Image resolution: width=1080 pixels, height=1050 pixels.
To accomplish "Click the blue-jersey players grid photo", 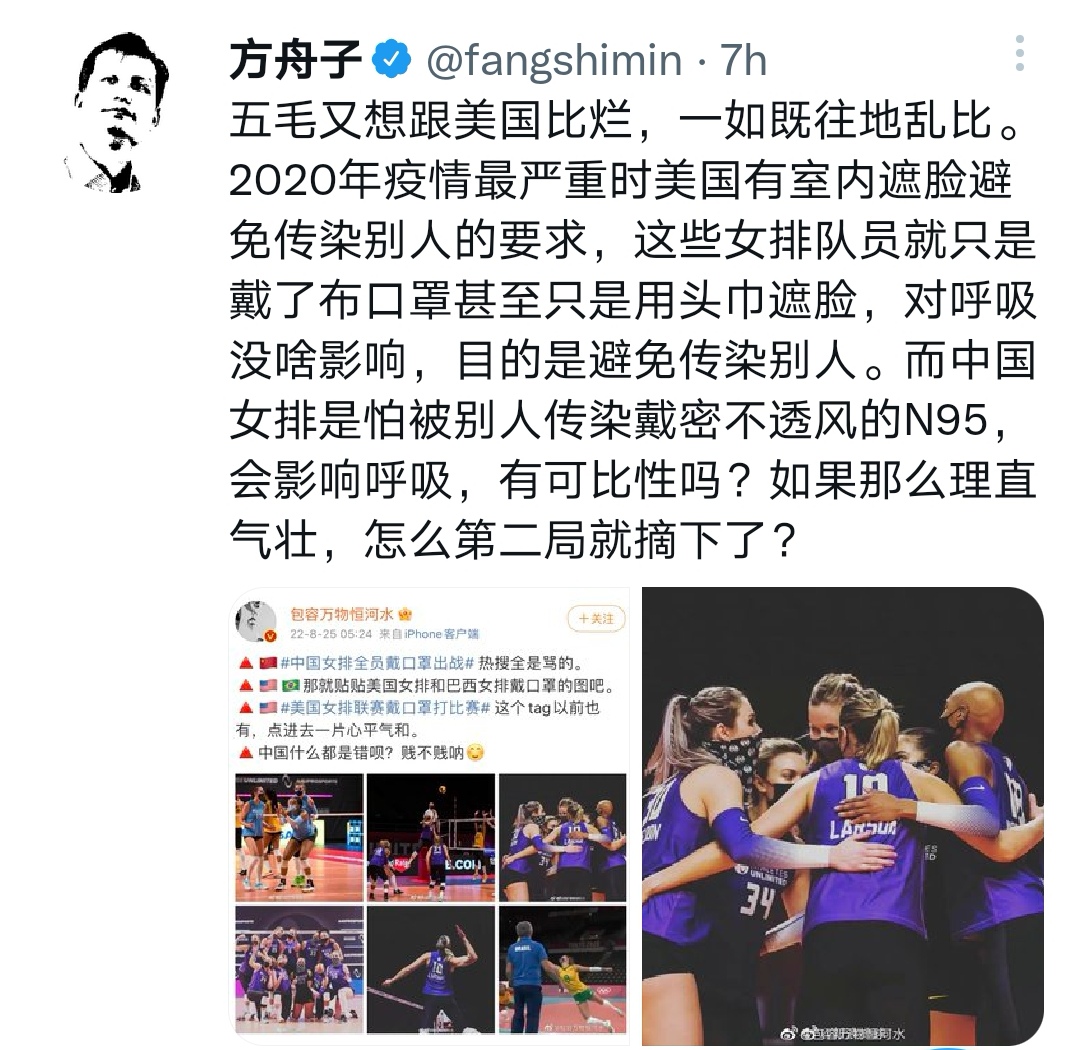I will tap(299, 837).
